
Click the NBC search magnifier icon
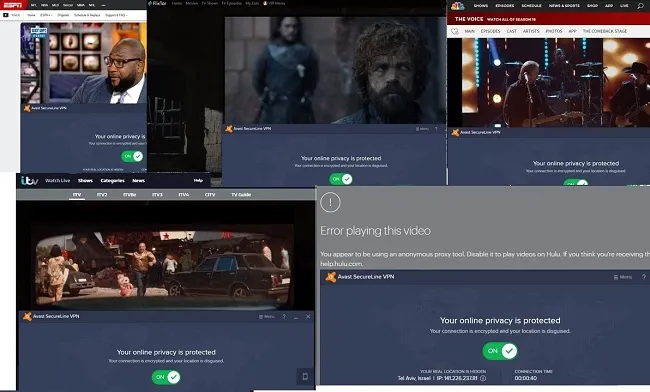tap(641, 6)
